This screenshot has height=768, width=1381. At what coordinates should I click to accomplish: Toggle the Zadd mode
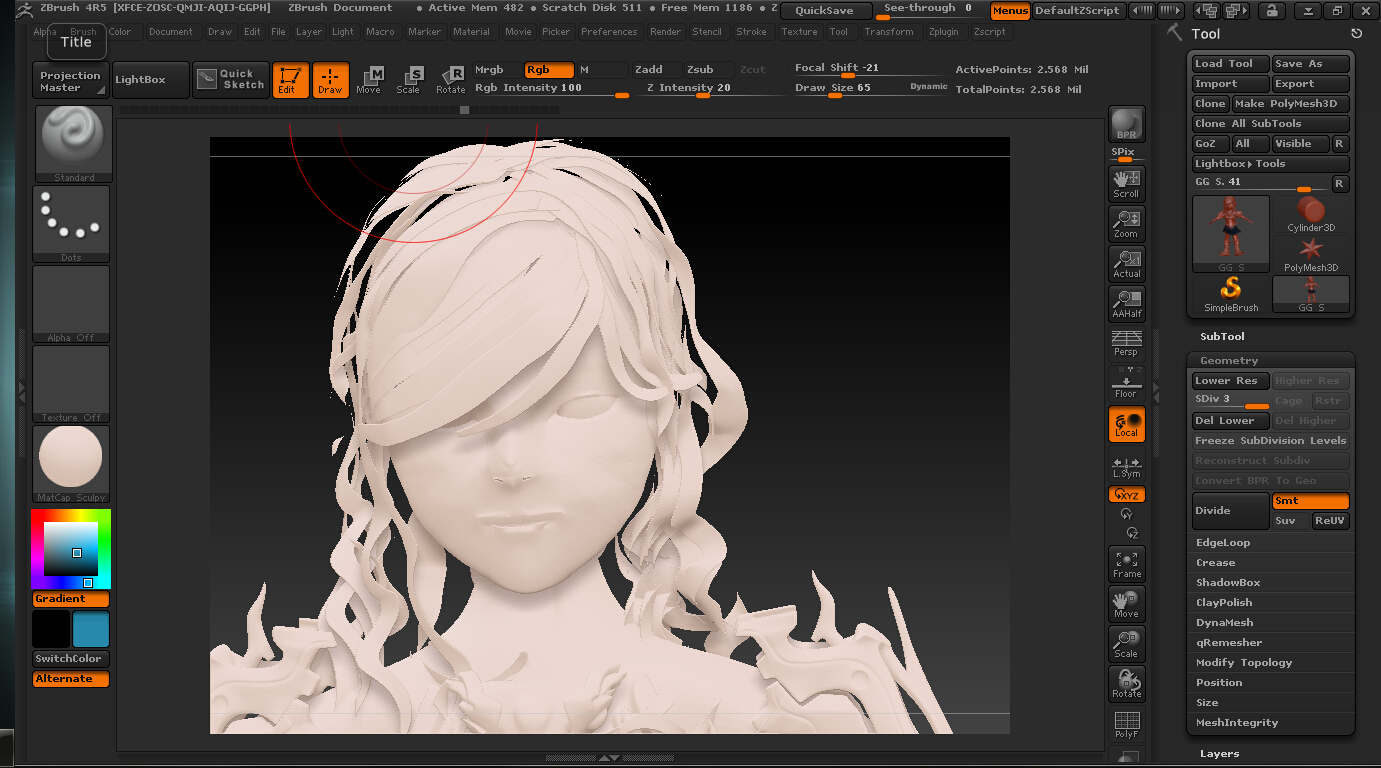point(656,70)
